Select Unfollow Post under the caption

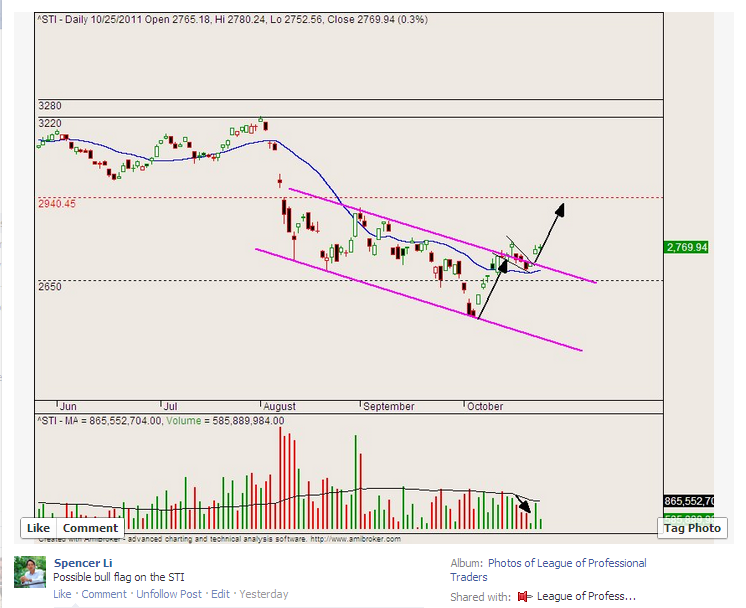tap(169, 594)
